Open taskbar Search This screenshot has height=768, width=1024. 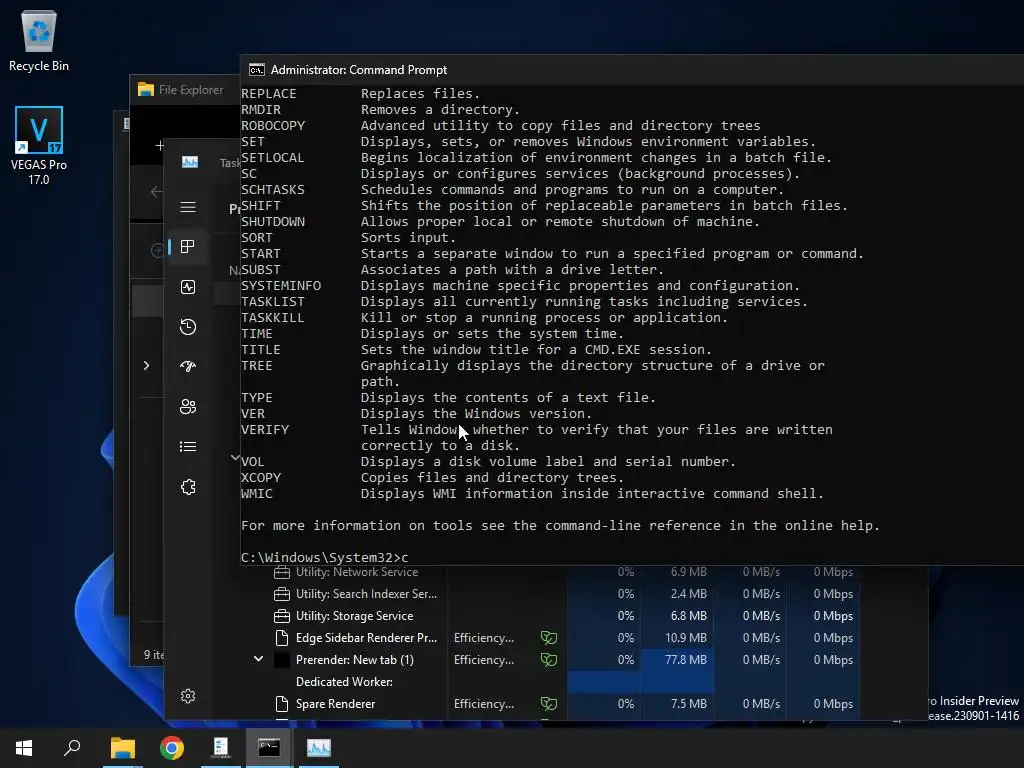point(72,748)
